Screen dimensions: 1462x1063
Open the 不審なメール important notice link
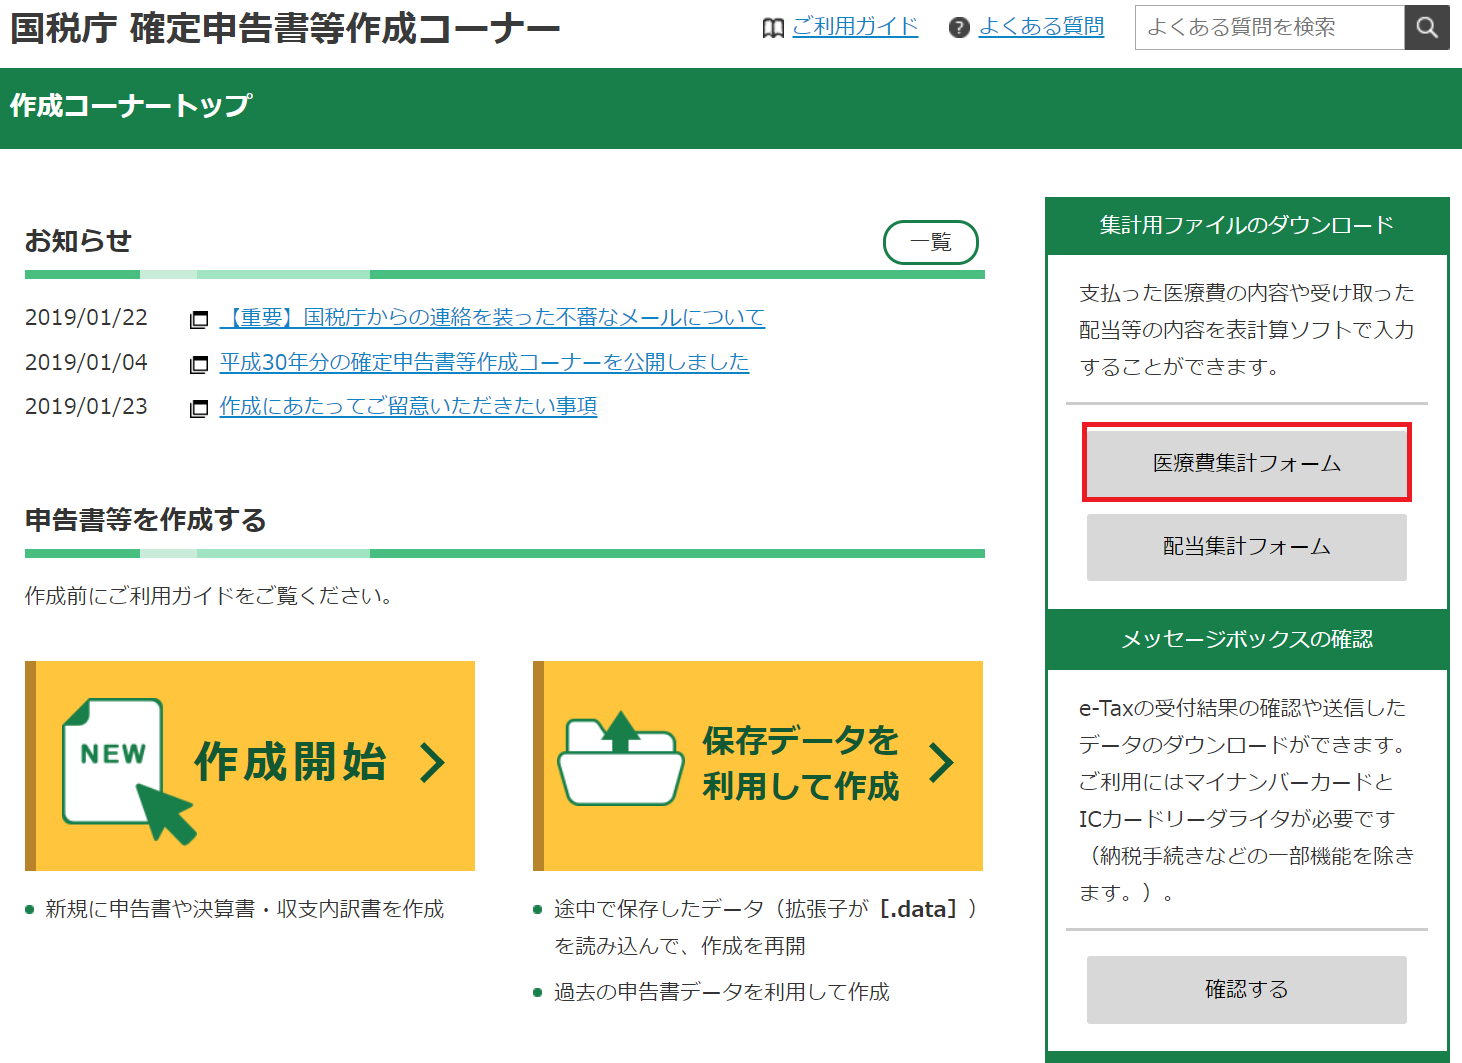pyautogui.click(x=492, y=318)
